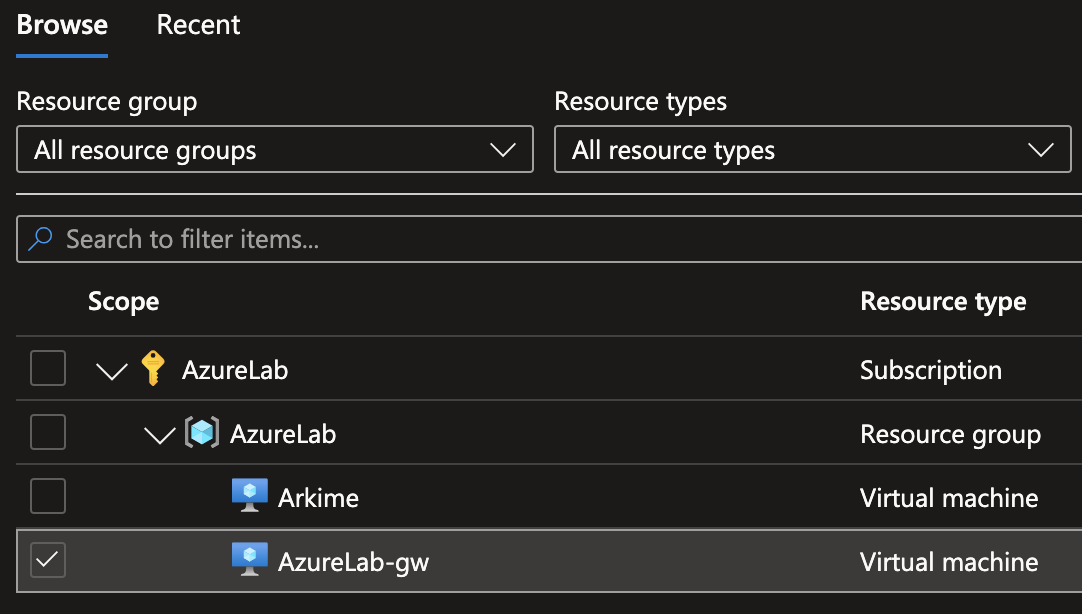Collapse the AzureLab subscription tree node
1082x614 pixels.
coord(112,371)
